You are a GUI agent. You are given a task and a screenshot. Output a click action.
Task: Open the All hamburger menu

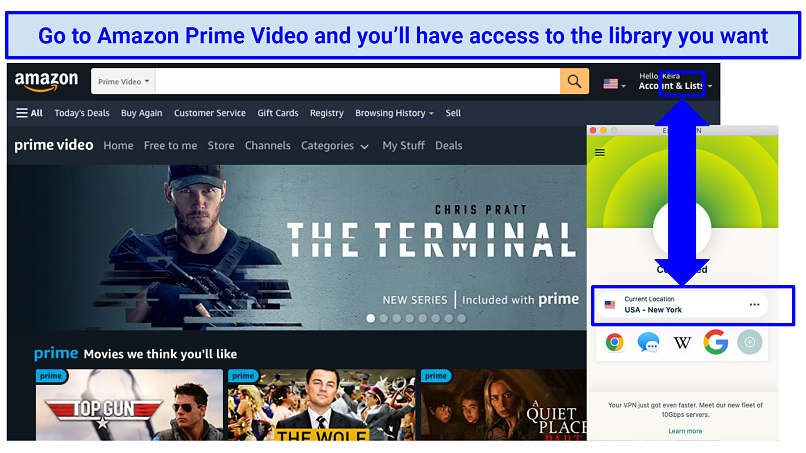coord(29,113)
